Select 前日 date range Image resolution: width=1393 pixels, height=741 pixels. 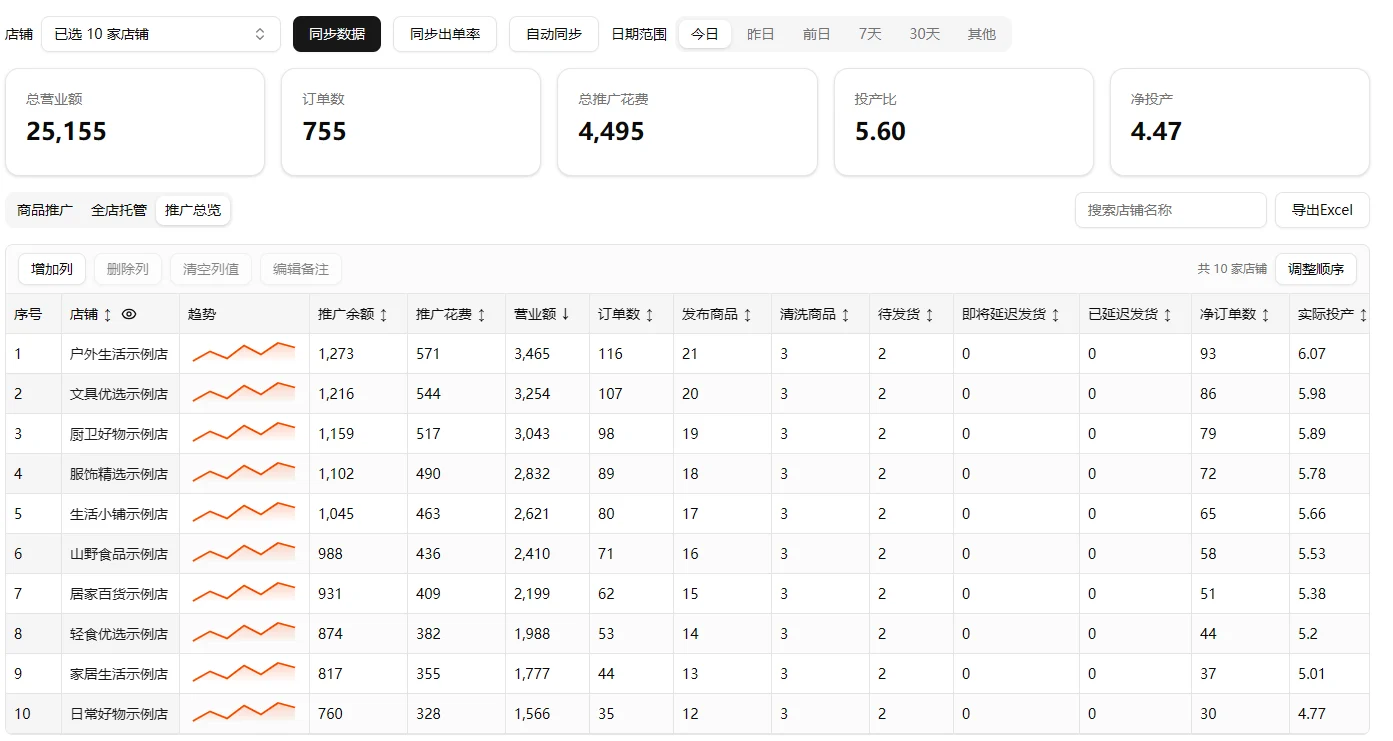click(x=817, y=34)
